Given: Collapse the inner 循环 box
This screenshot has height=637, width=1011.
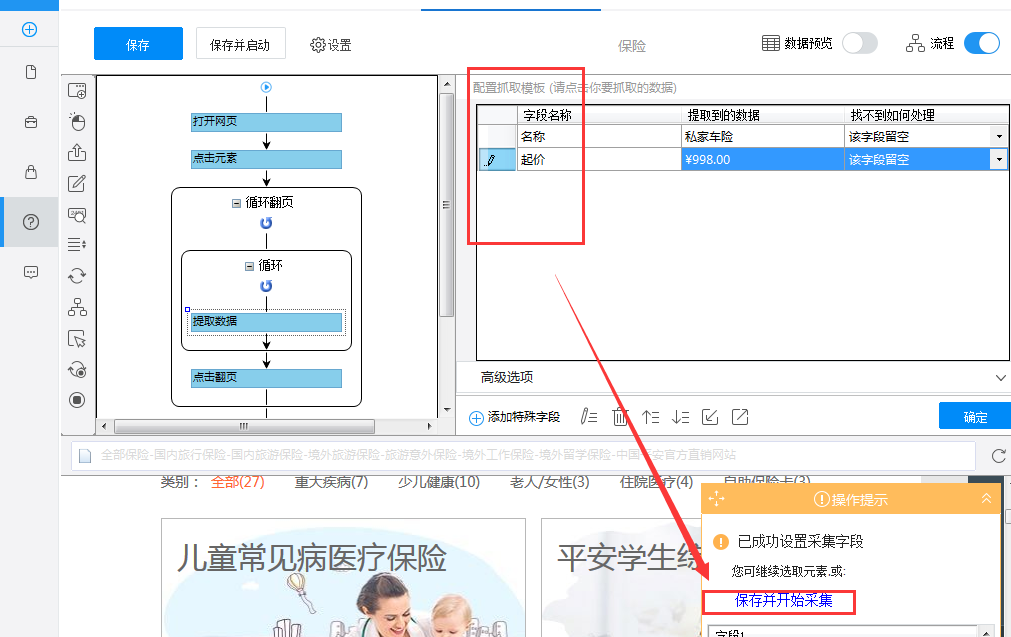Looking at the screenshot, I should click(249, 266).
